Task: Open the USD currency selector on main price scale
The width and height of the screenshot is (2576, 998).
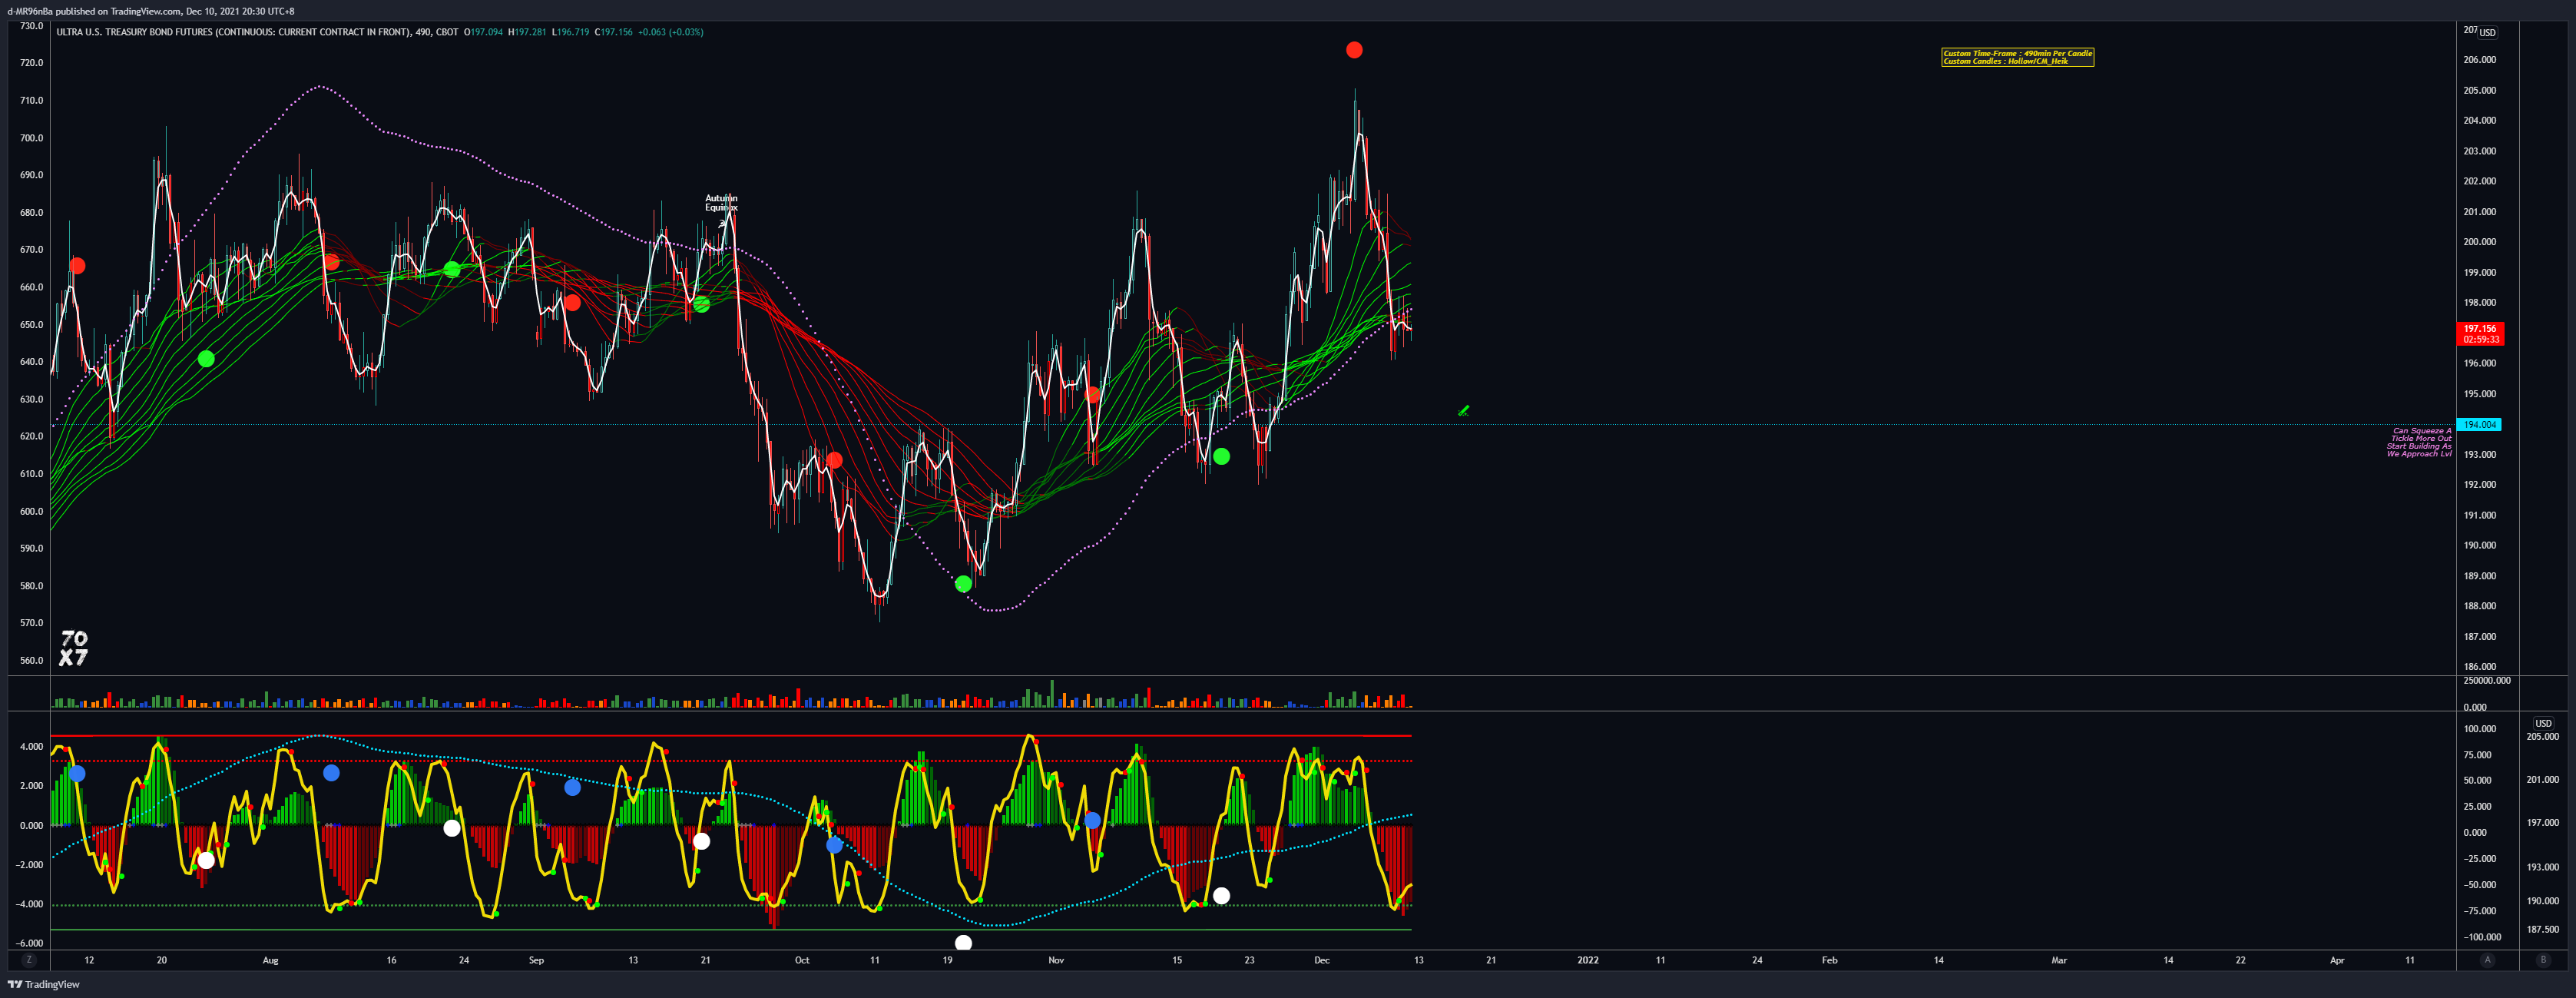Action: pyautogui.click(x=2487, y=32)
